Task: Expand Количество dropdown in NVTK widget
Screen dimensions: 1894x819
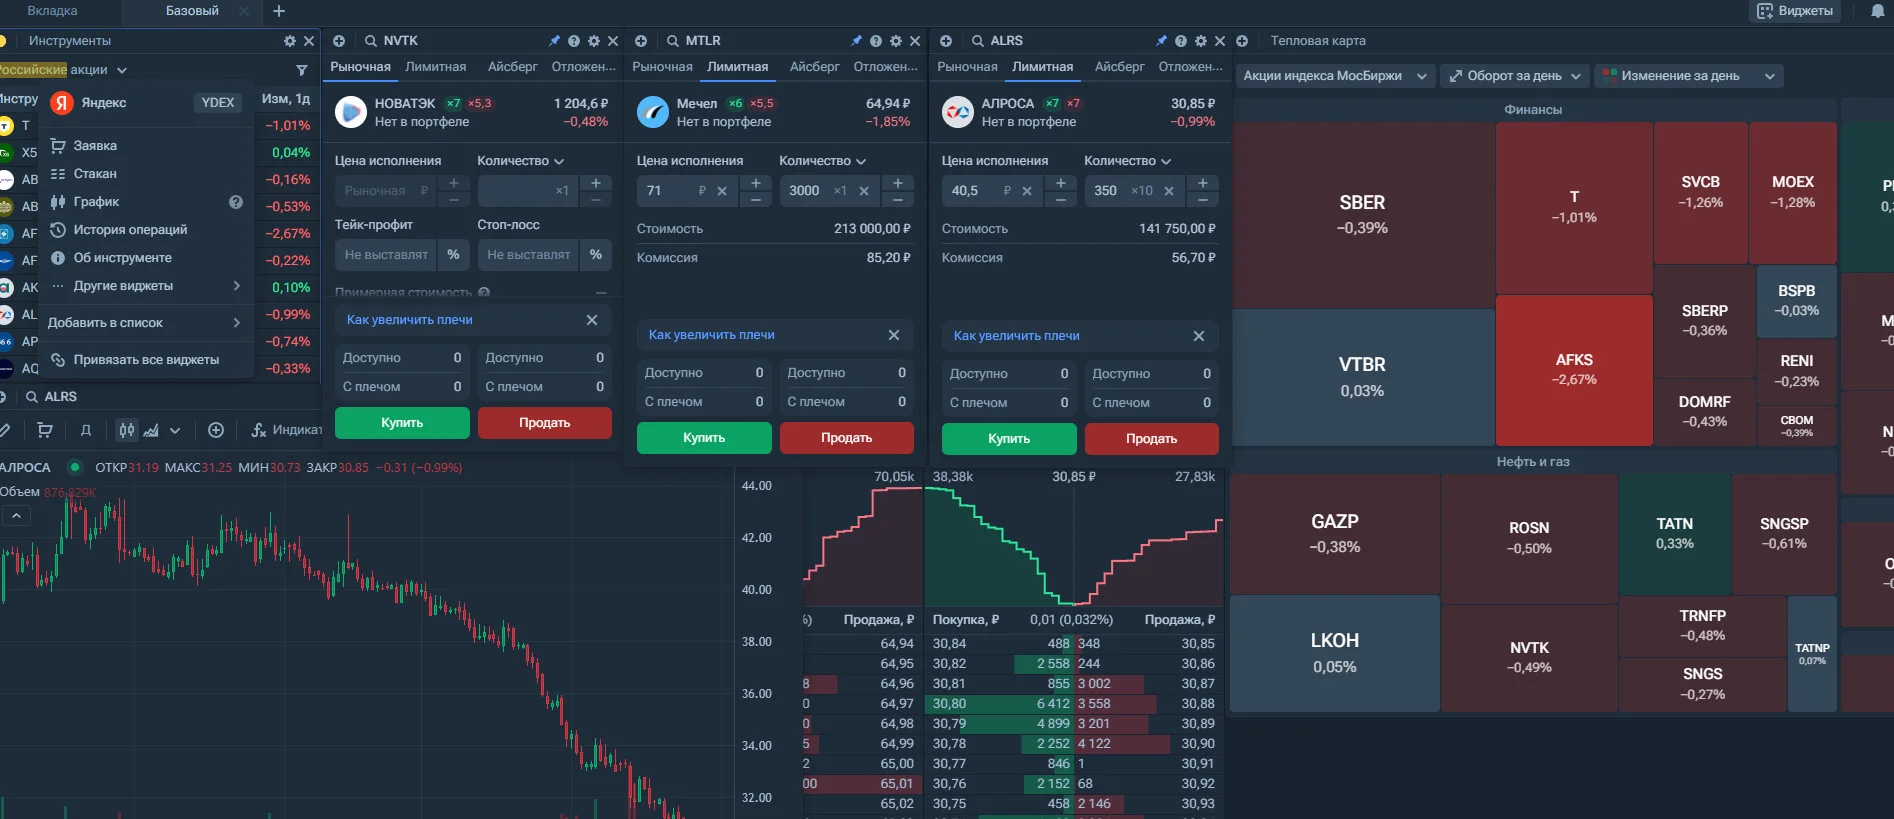Action: [520, 161]
